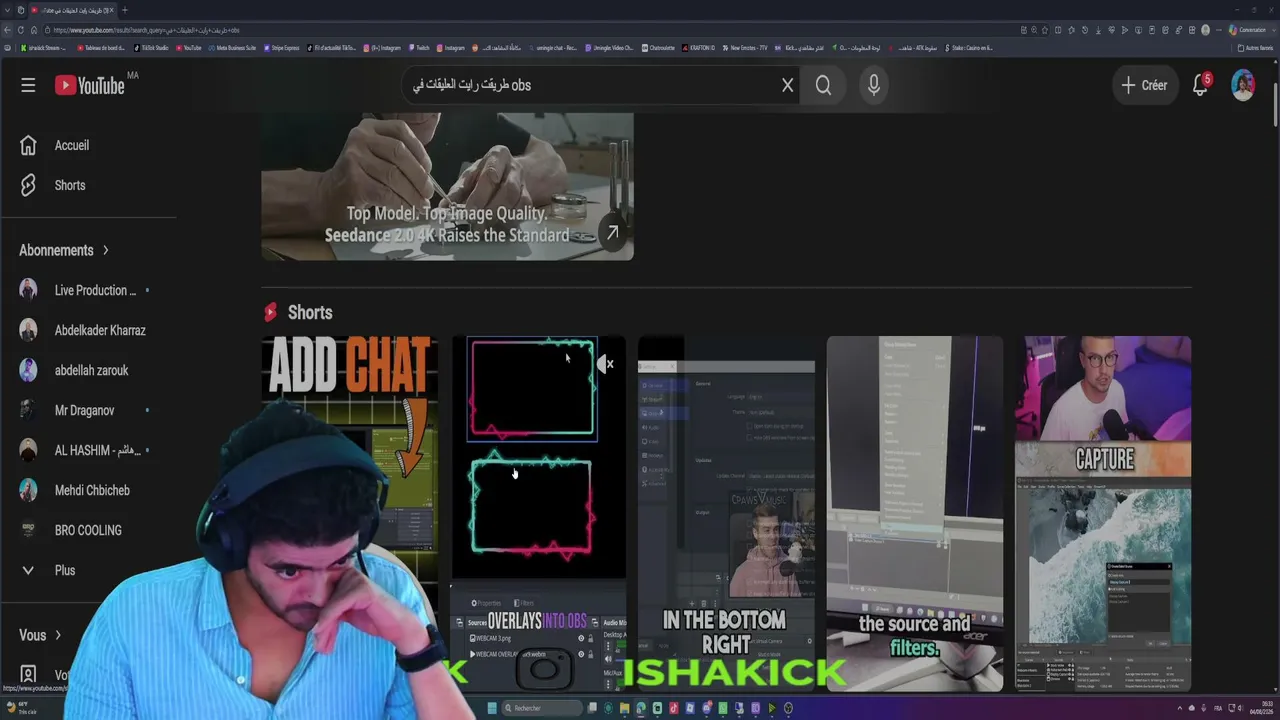
Task: Reload the page
Action: click(x=21, y=30)
